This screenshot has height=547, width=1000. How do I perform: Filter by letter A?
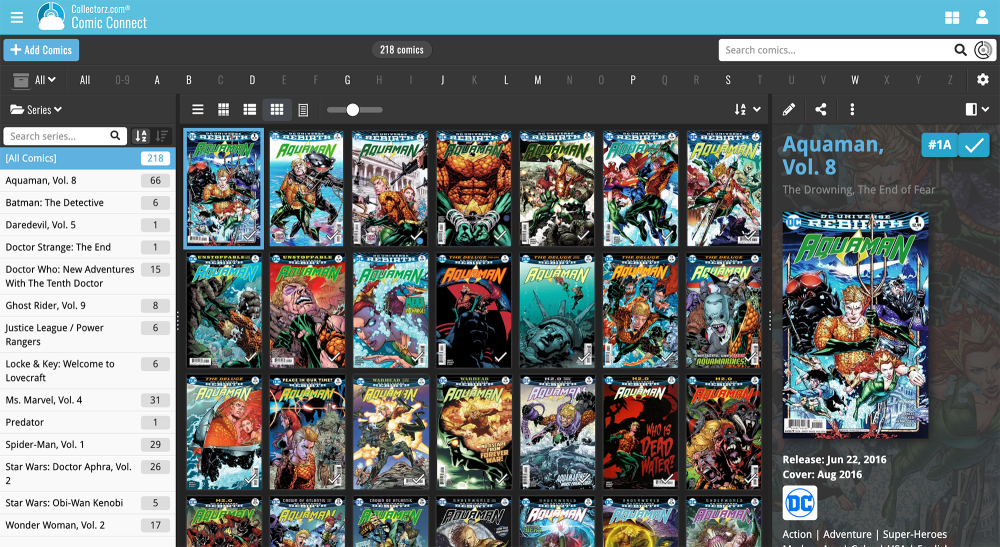[157, 80]
